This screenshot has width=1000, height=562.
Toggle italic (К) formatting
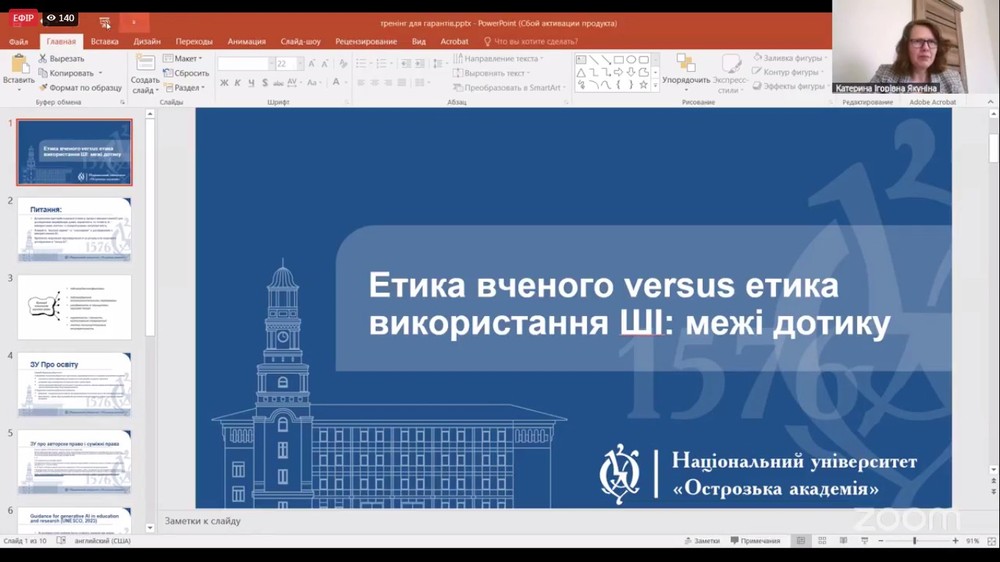[x=237, y=83]
